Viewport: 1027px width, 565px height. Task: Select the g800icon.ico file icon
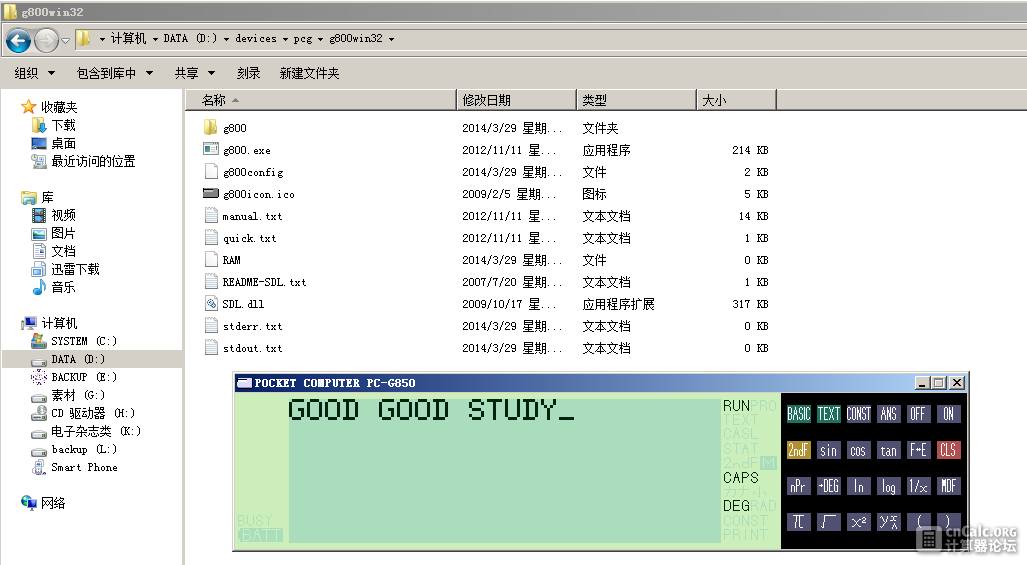[x=210, y=193]
